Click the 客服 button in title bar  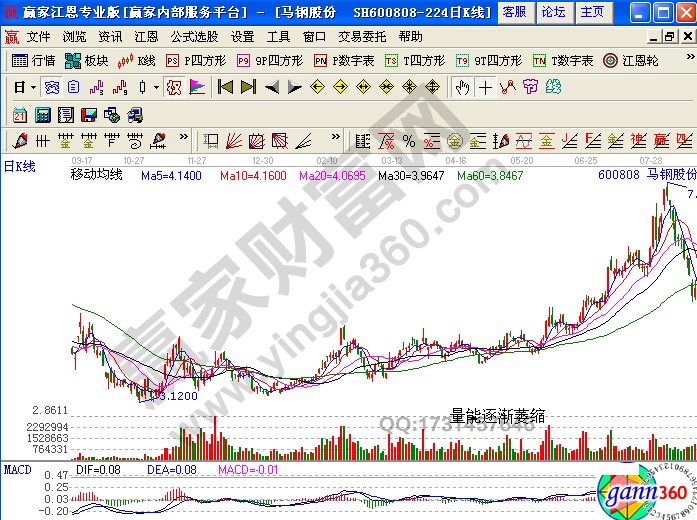(x=514, y=12)
